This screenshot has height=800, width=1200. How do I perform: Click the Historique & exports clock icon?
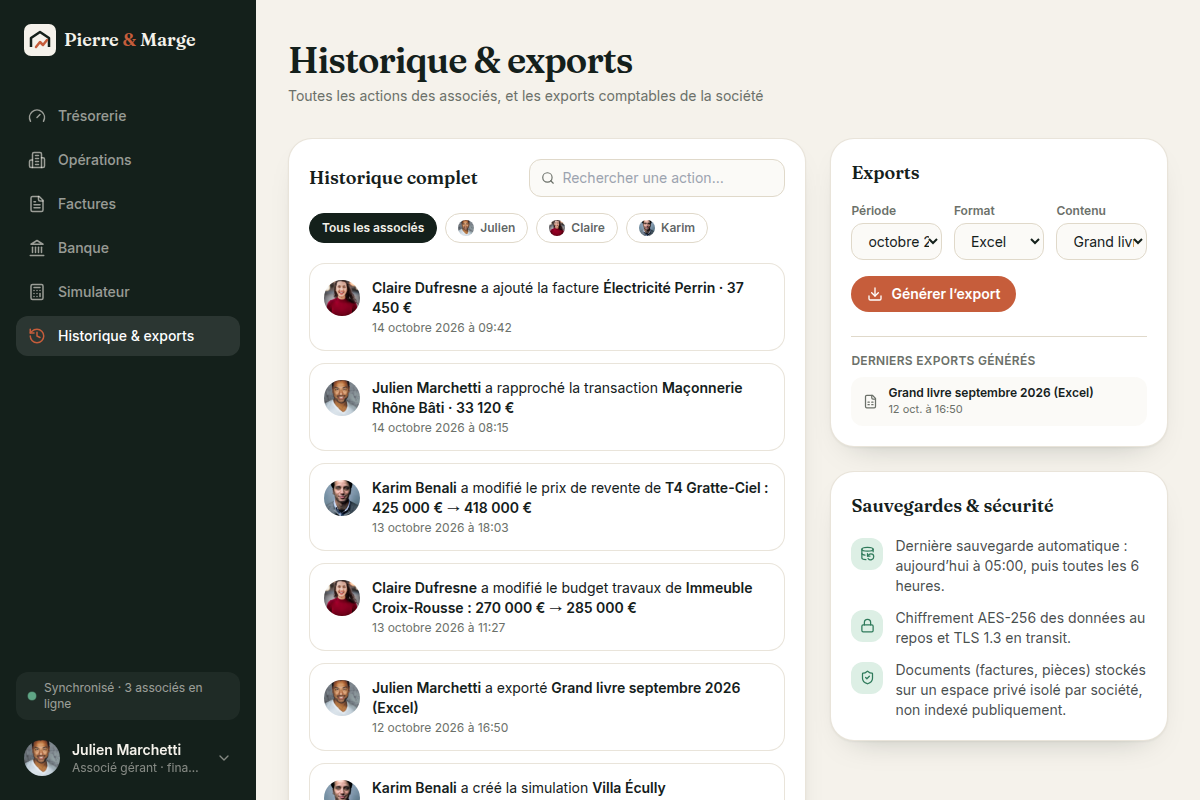coord(37,336)
